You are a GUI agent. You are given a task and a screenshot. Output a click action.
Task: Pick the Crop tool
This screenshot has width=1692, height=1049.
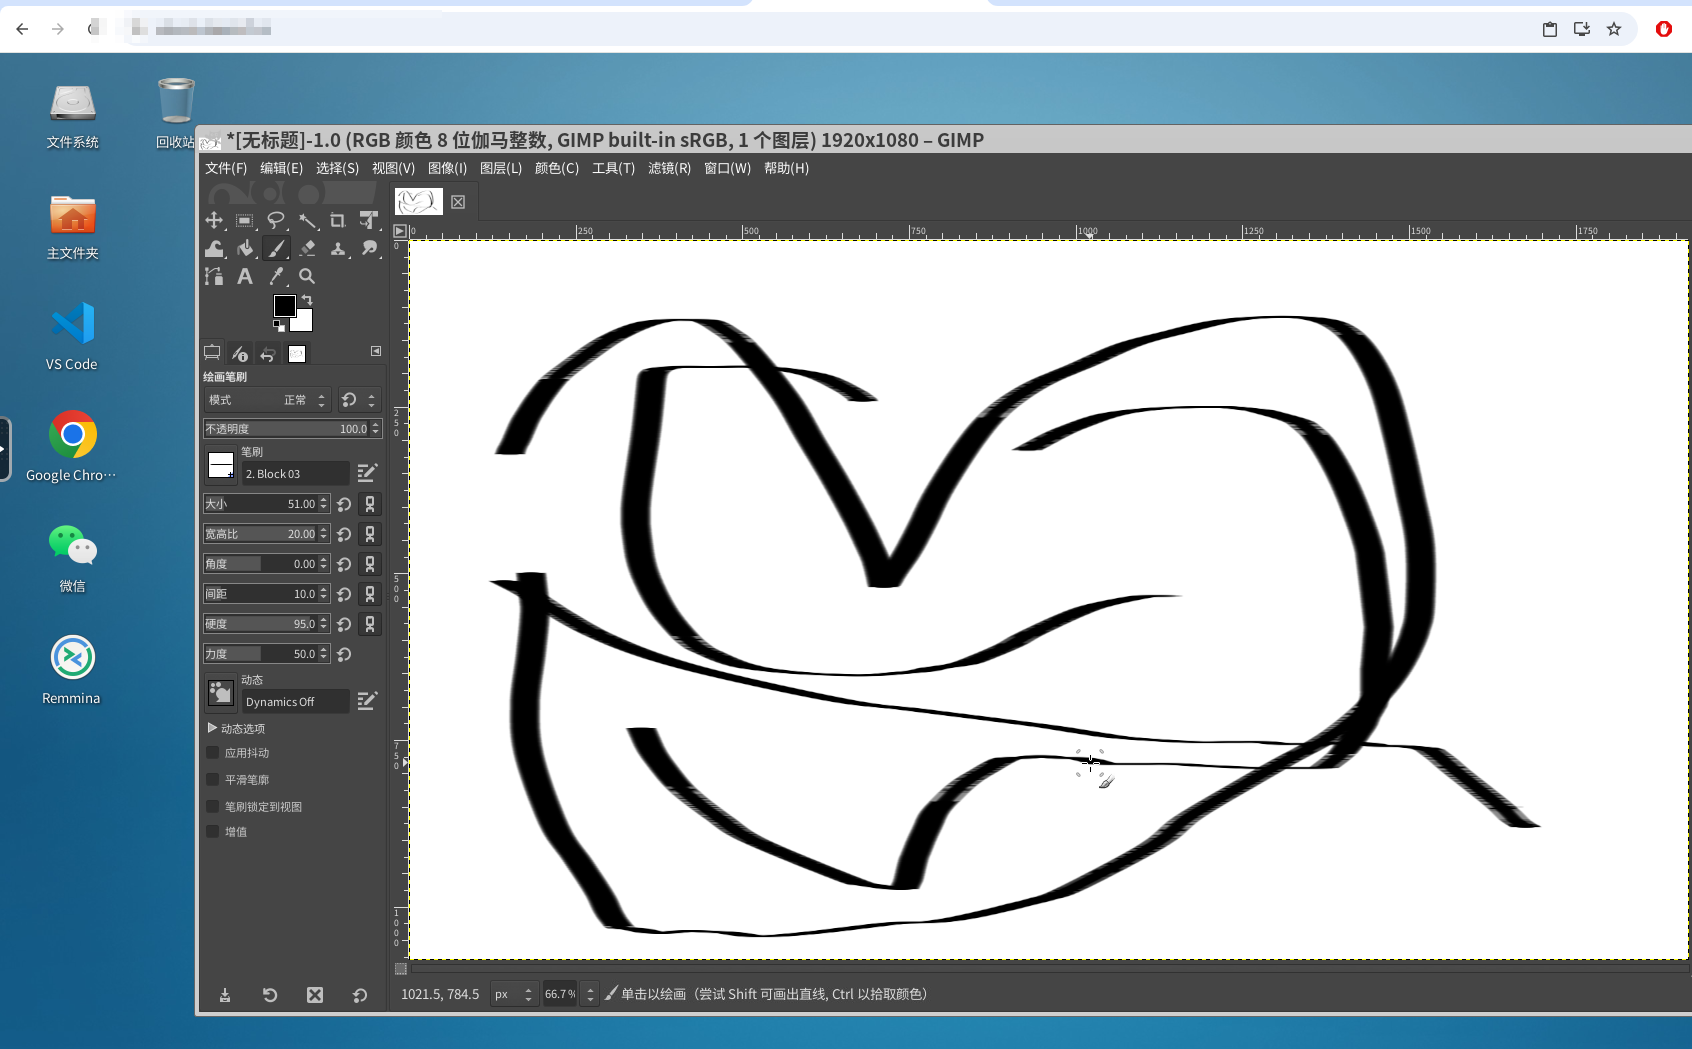[338, 221]
